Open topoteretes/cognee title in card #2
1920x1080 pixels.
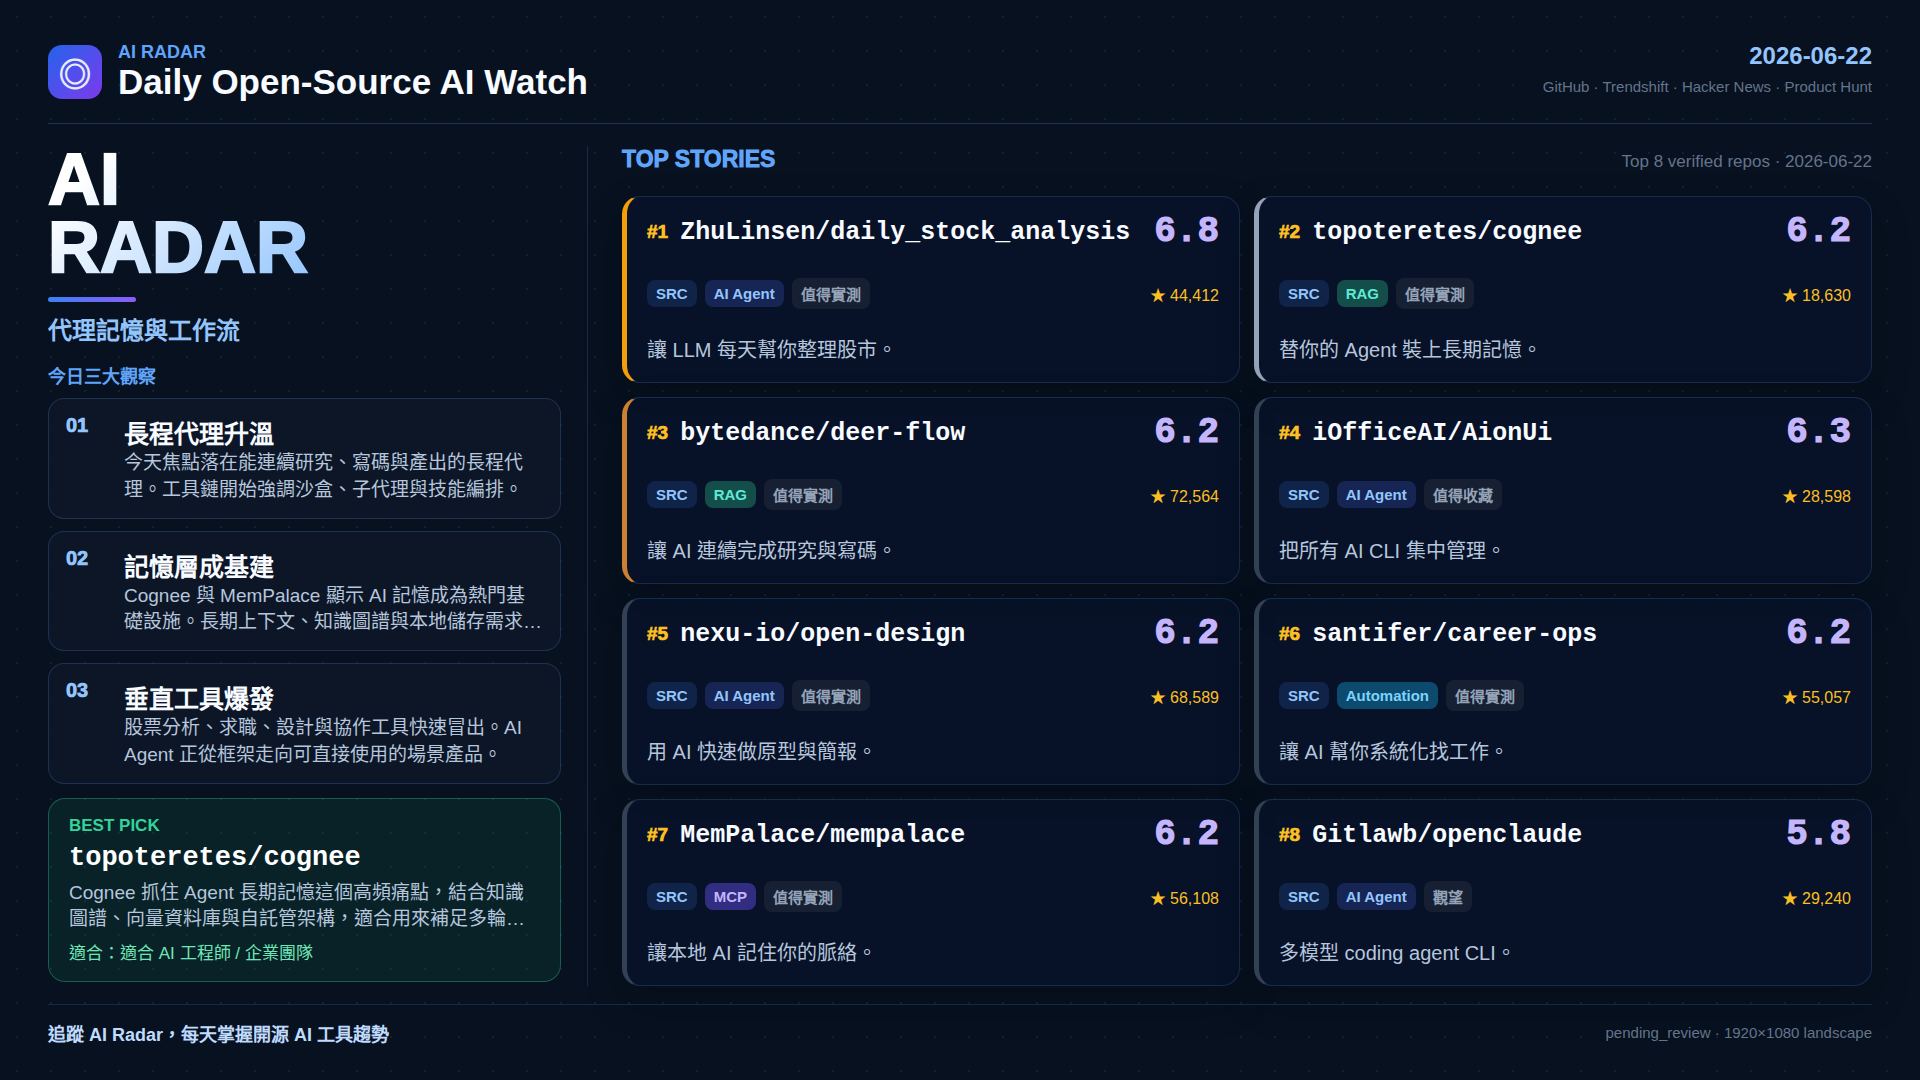point(1447,231)
